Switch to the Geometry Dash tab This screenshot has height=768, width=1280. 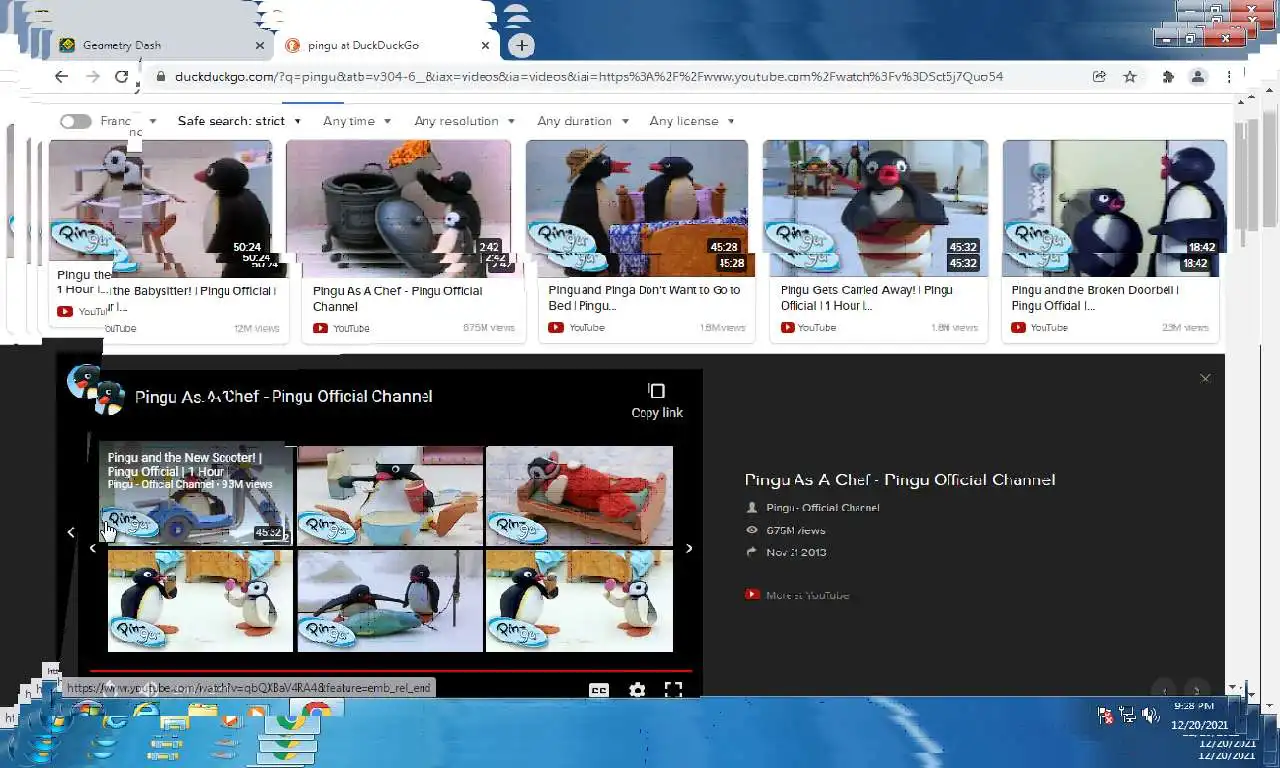[x=160, y=45]
